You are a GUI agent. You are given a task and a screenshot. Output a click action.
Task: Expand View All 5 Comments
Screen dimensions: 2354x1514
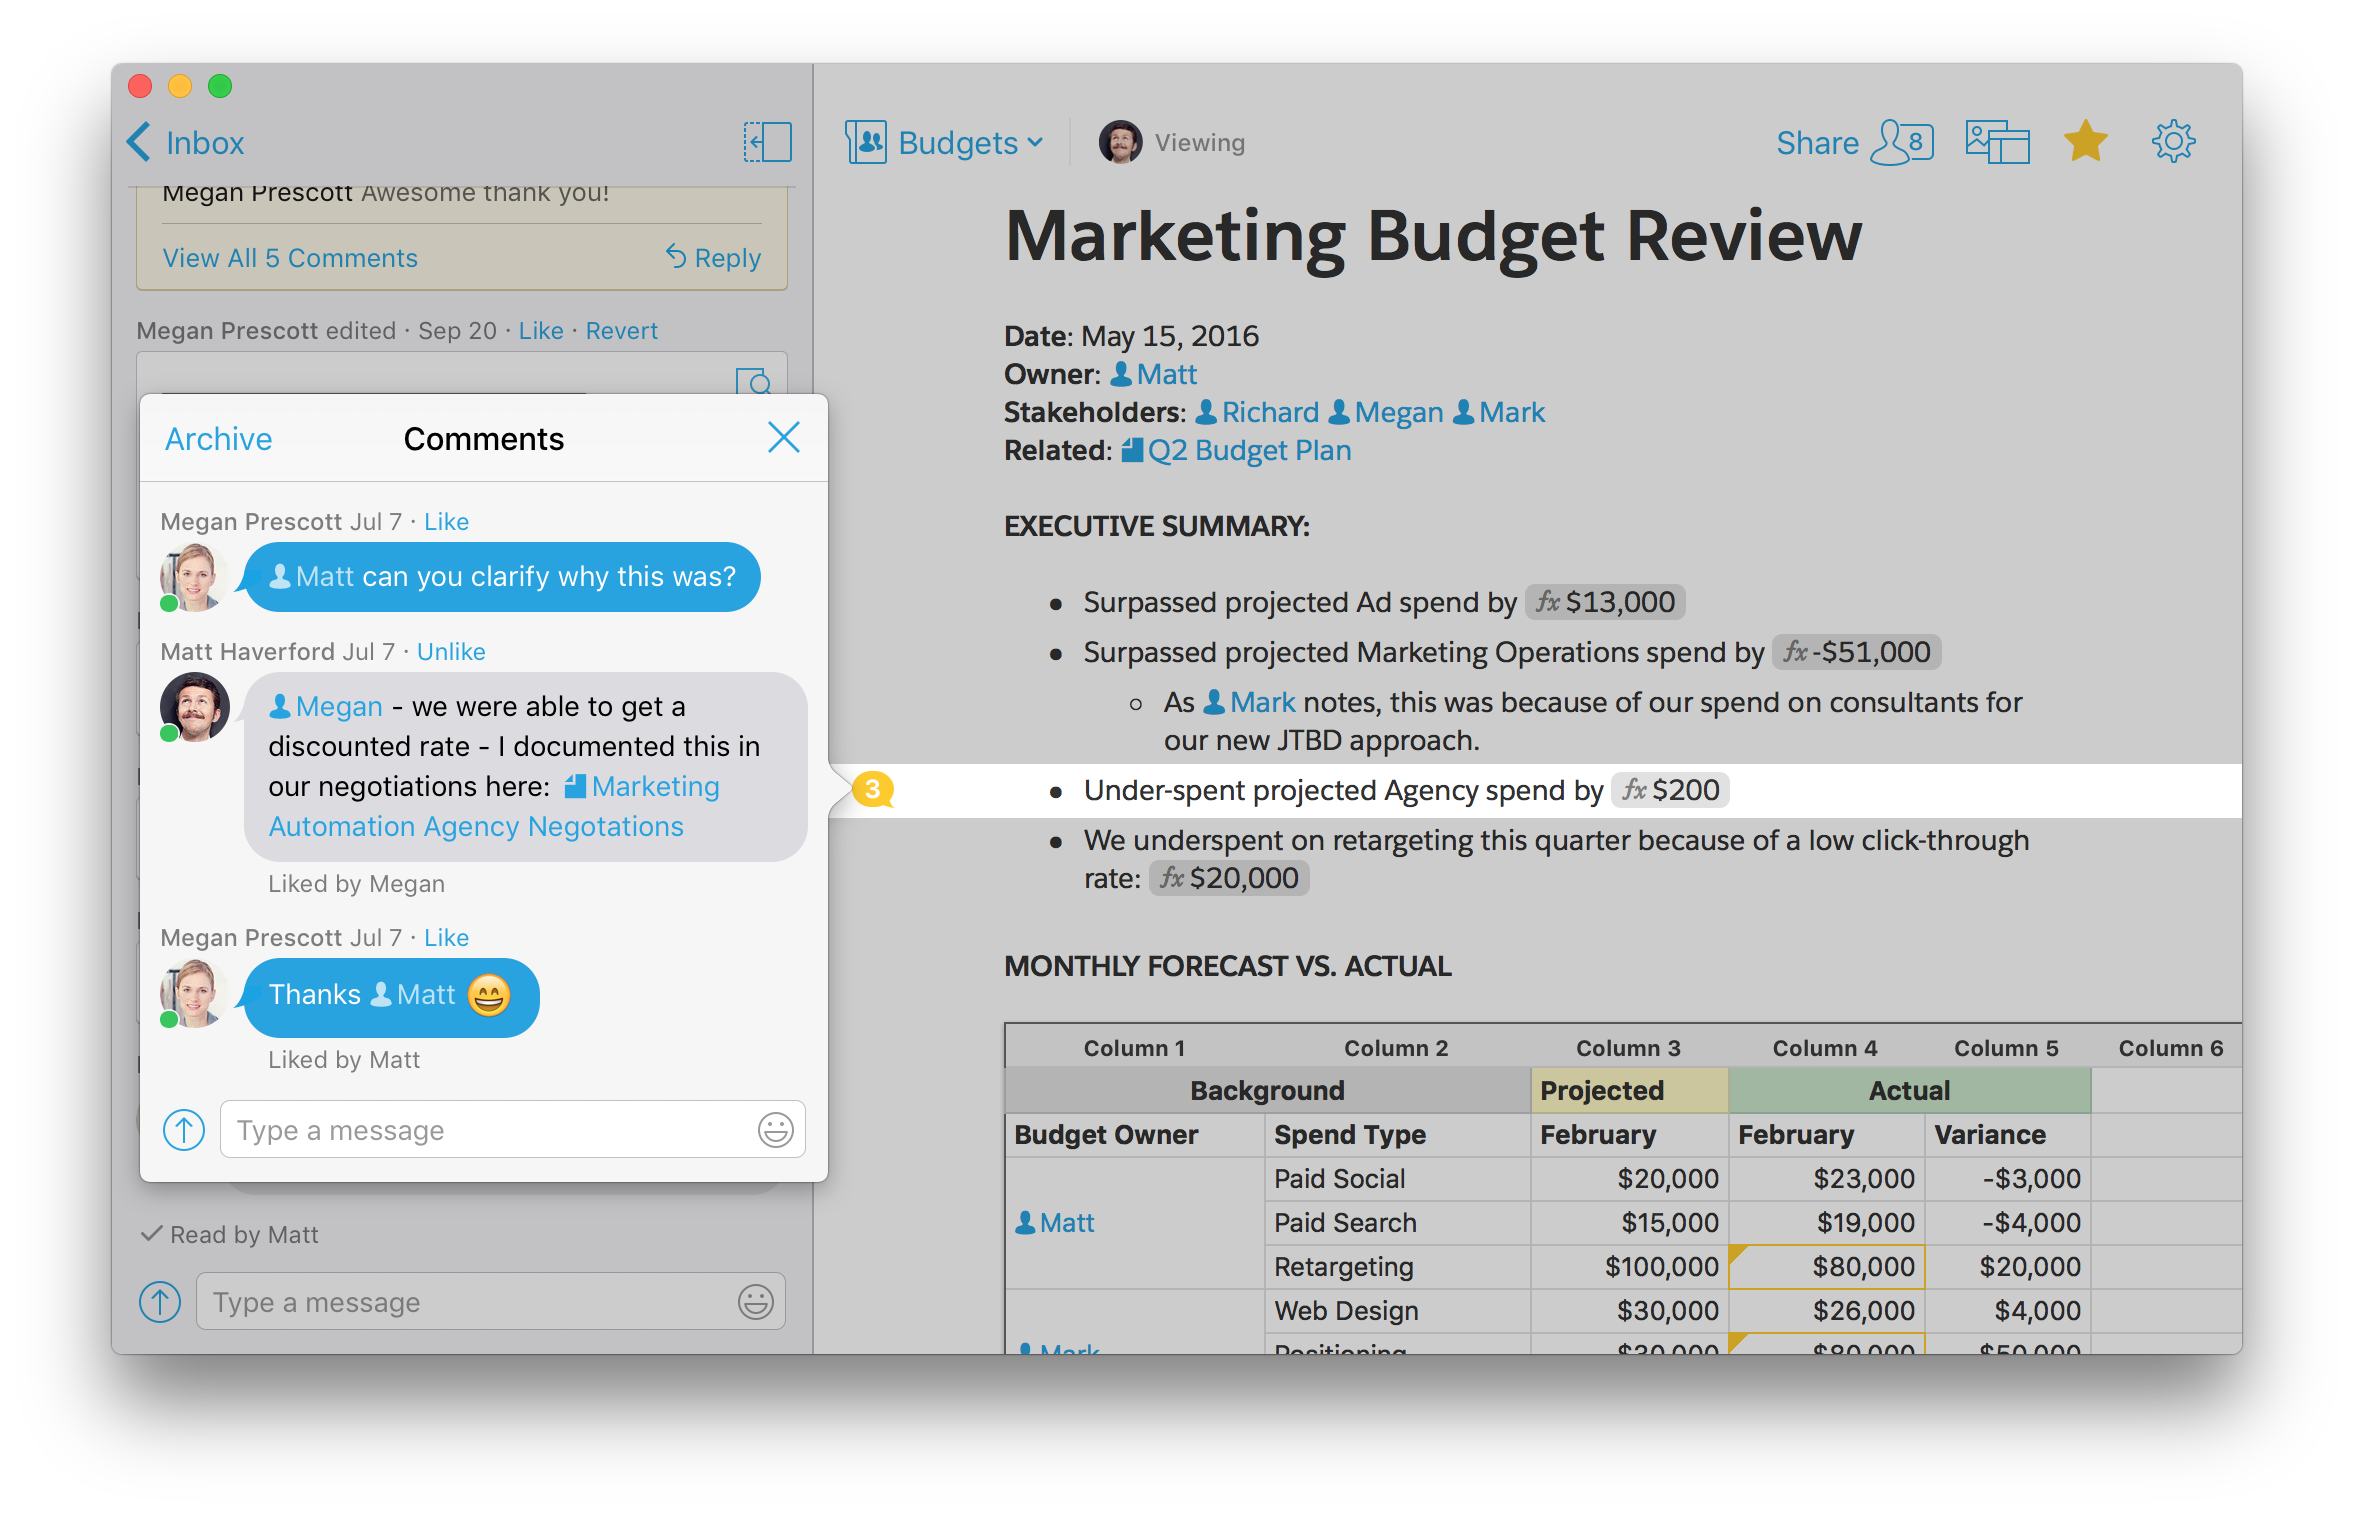tap(290, 258)
